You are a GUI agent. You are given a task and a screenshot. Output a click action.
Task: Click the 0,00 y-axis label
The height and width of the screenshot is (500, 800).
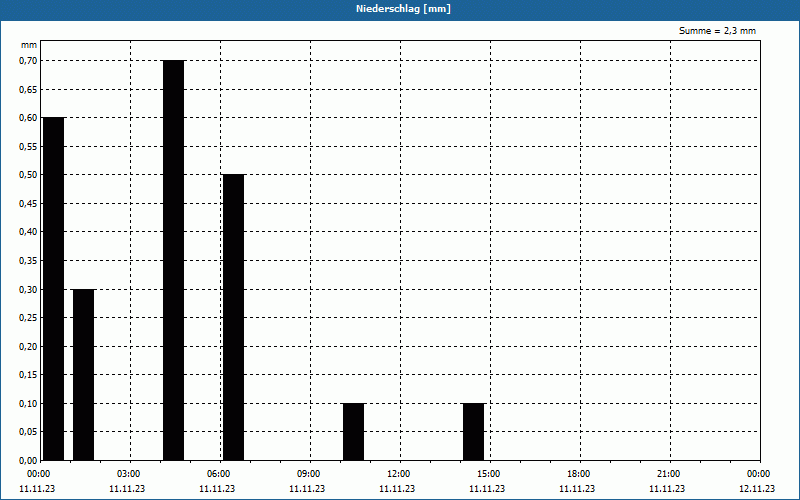[x=28, y=461]
